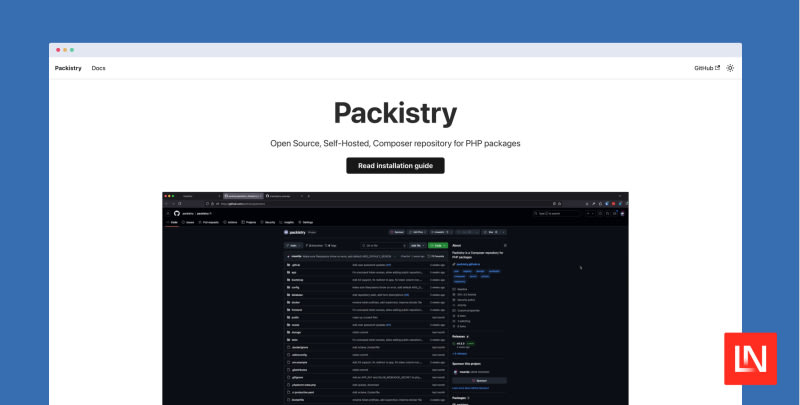Click the Read installation guide button
800x405 pixels.
(395, 165)
